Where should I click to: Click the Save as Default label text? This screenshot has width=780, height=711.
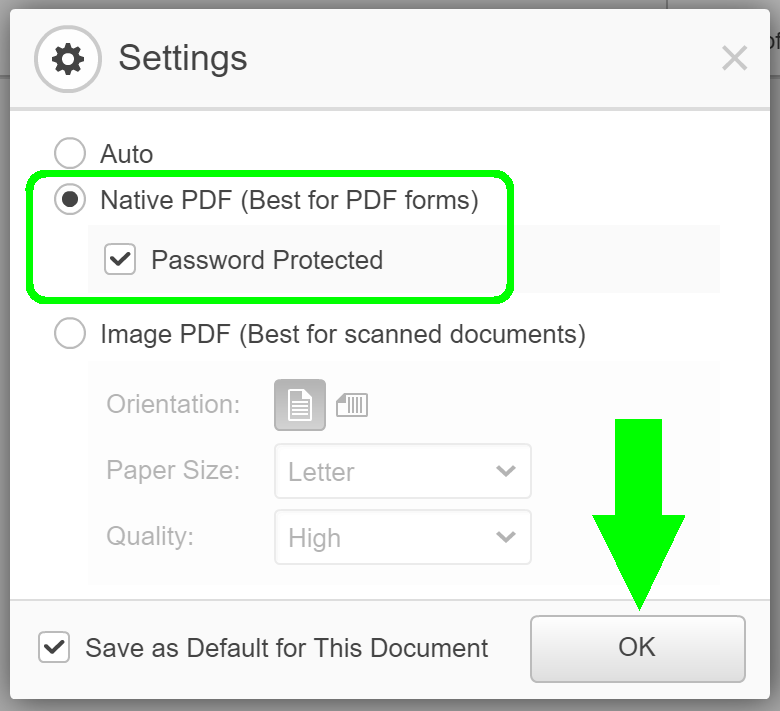point(287,648)
